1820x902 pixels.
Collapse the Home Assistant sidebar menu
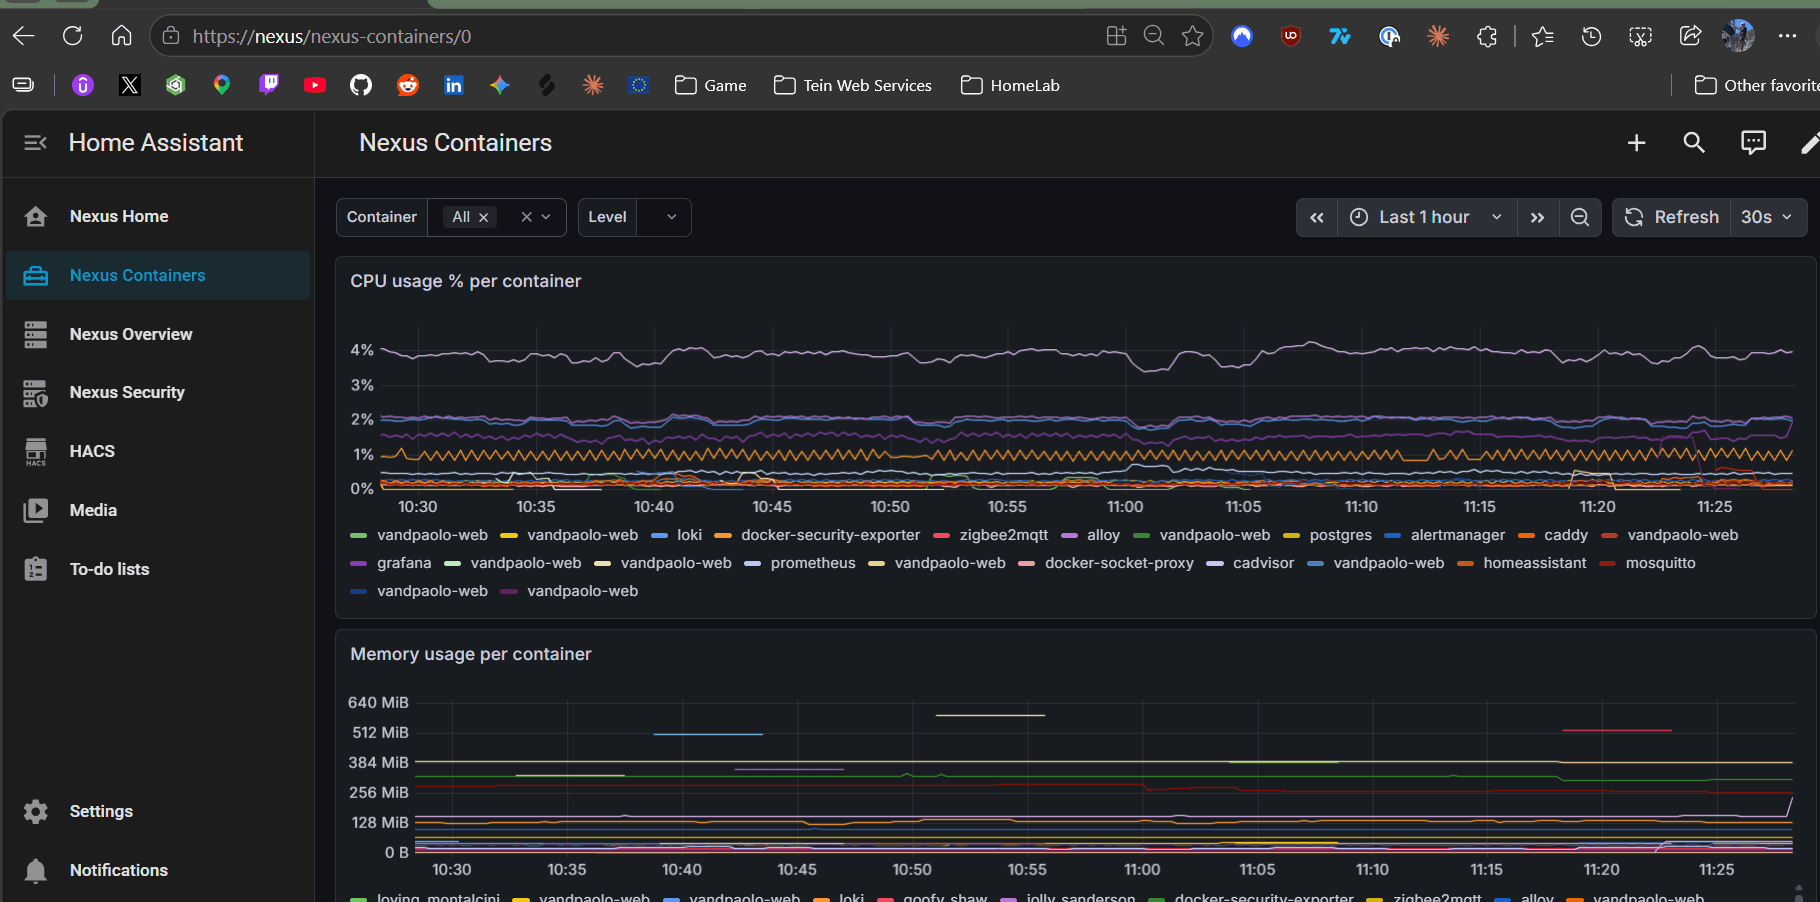click(35, 143)
